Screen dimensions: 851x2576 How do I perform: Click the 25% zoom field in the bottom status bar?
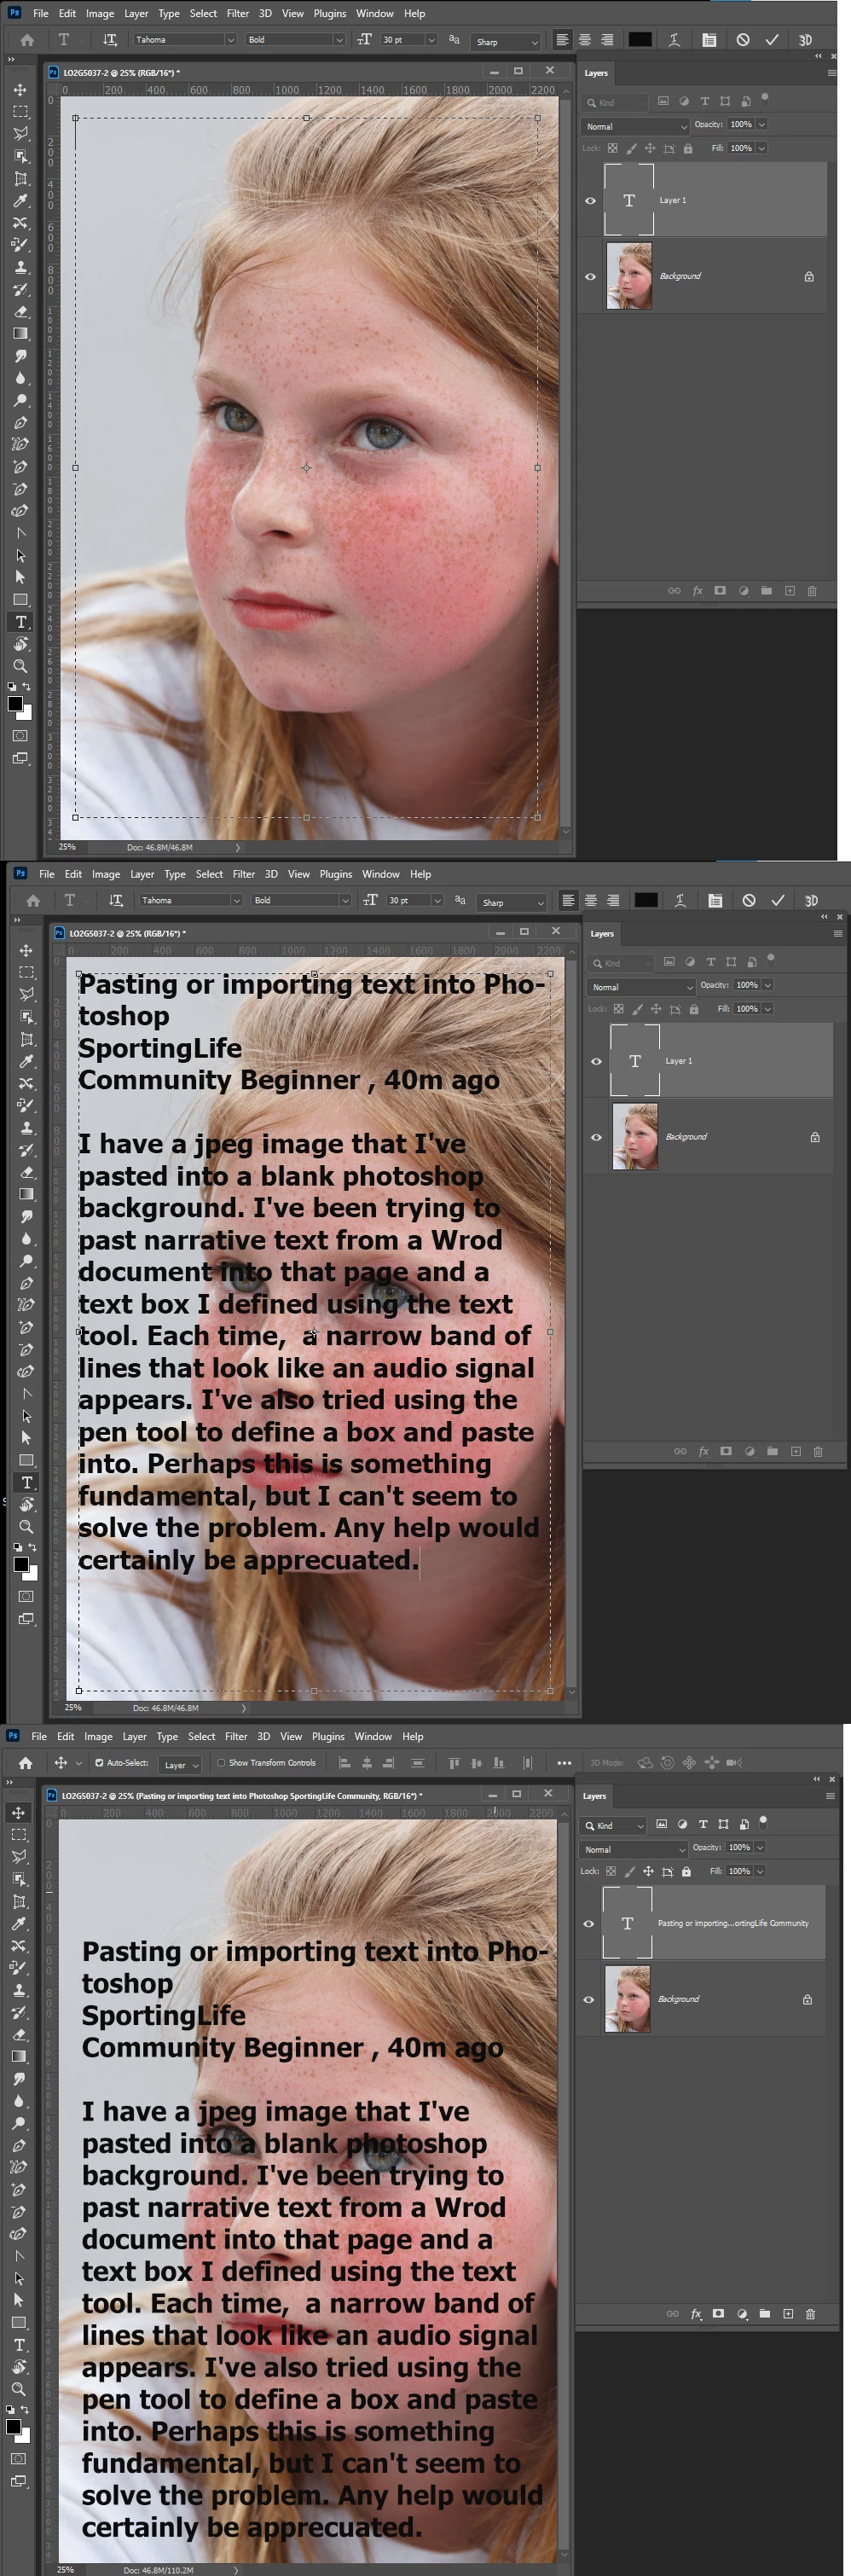point(67,2569)
